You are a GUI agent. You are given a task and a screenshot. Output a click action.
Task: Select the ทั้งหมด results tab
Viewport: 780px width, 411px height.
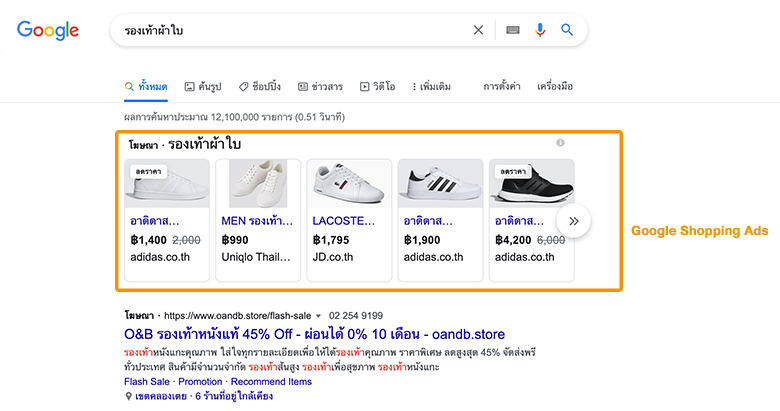[146, 87]
